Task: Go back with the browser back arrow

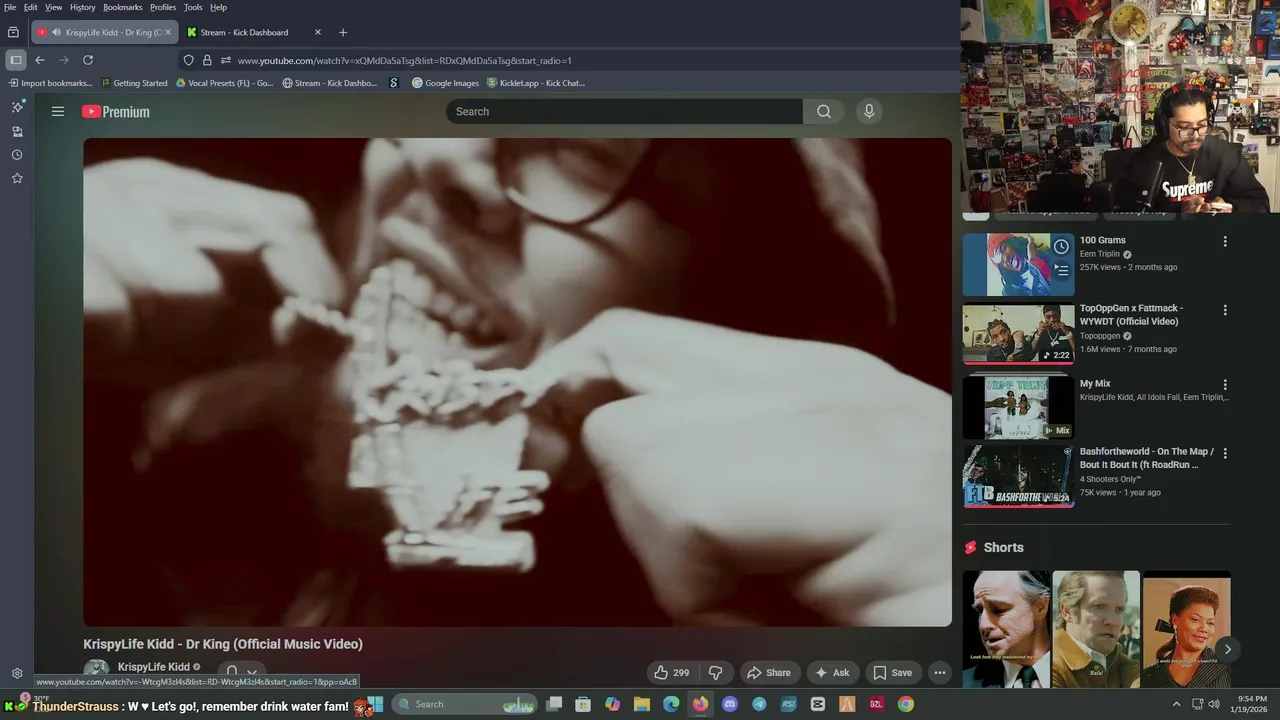Action: click(x=40, y=60)
